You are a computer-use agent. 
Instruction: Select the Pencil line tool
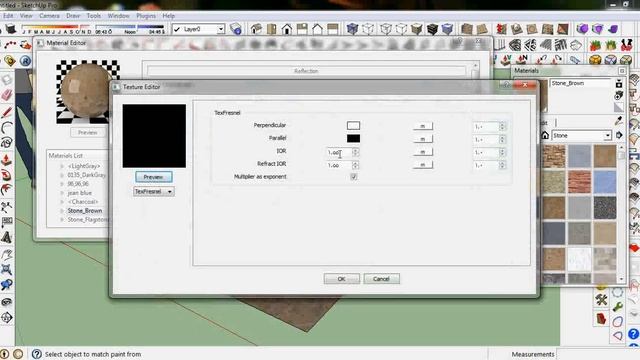7,112
